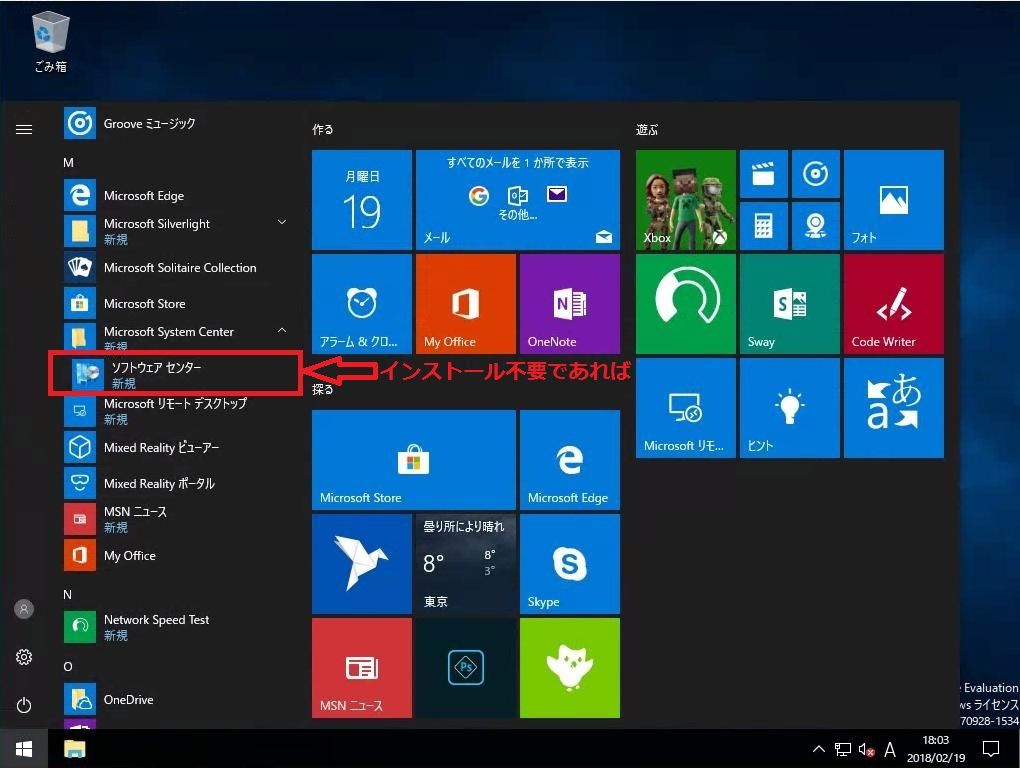1020x768 pixels.
Task: Open MSN ニュース in app list
Action: click(176, 519)
